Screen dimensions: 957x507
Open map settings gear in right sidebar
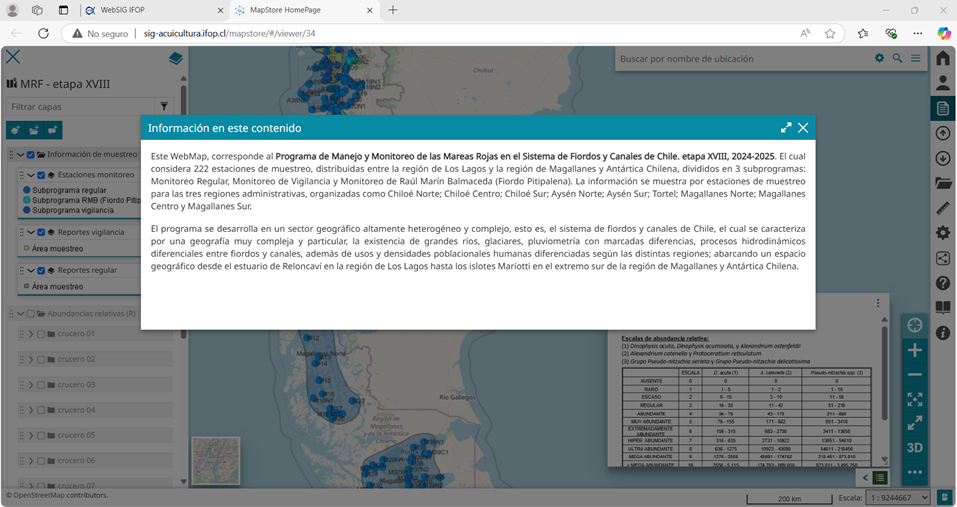[x=943, y=233]
